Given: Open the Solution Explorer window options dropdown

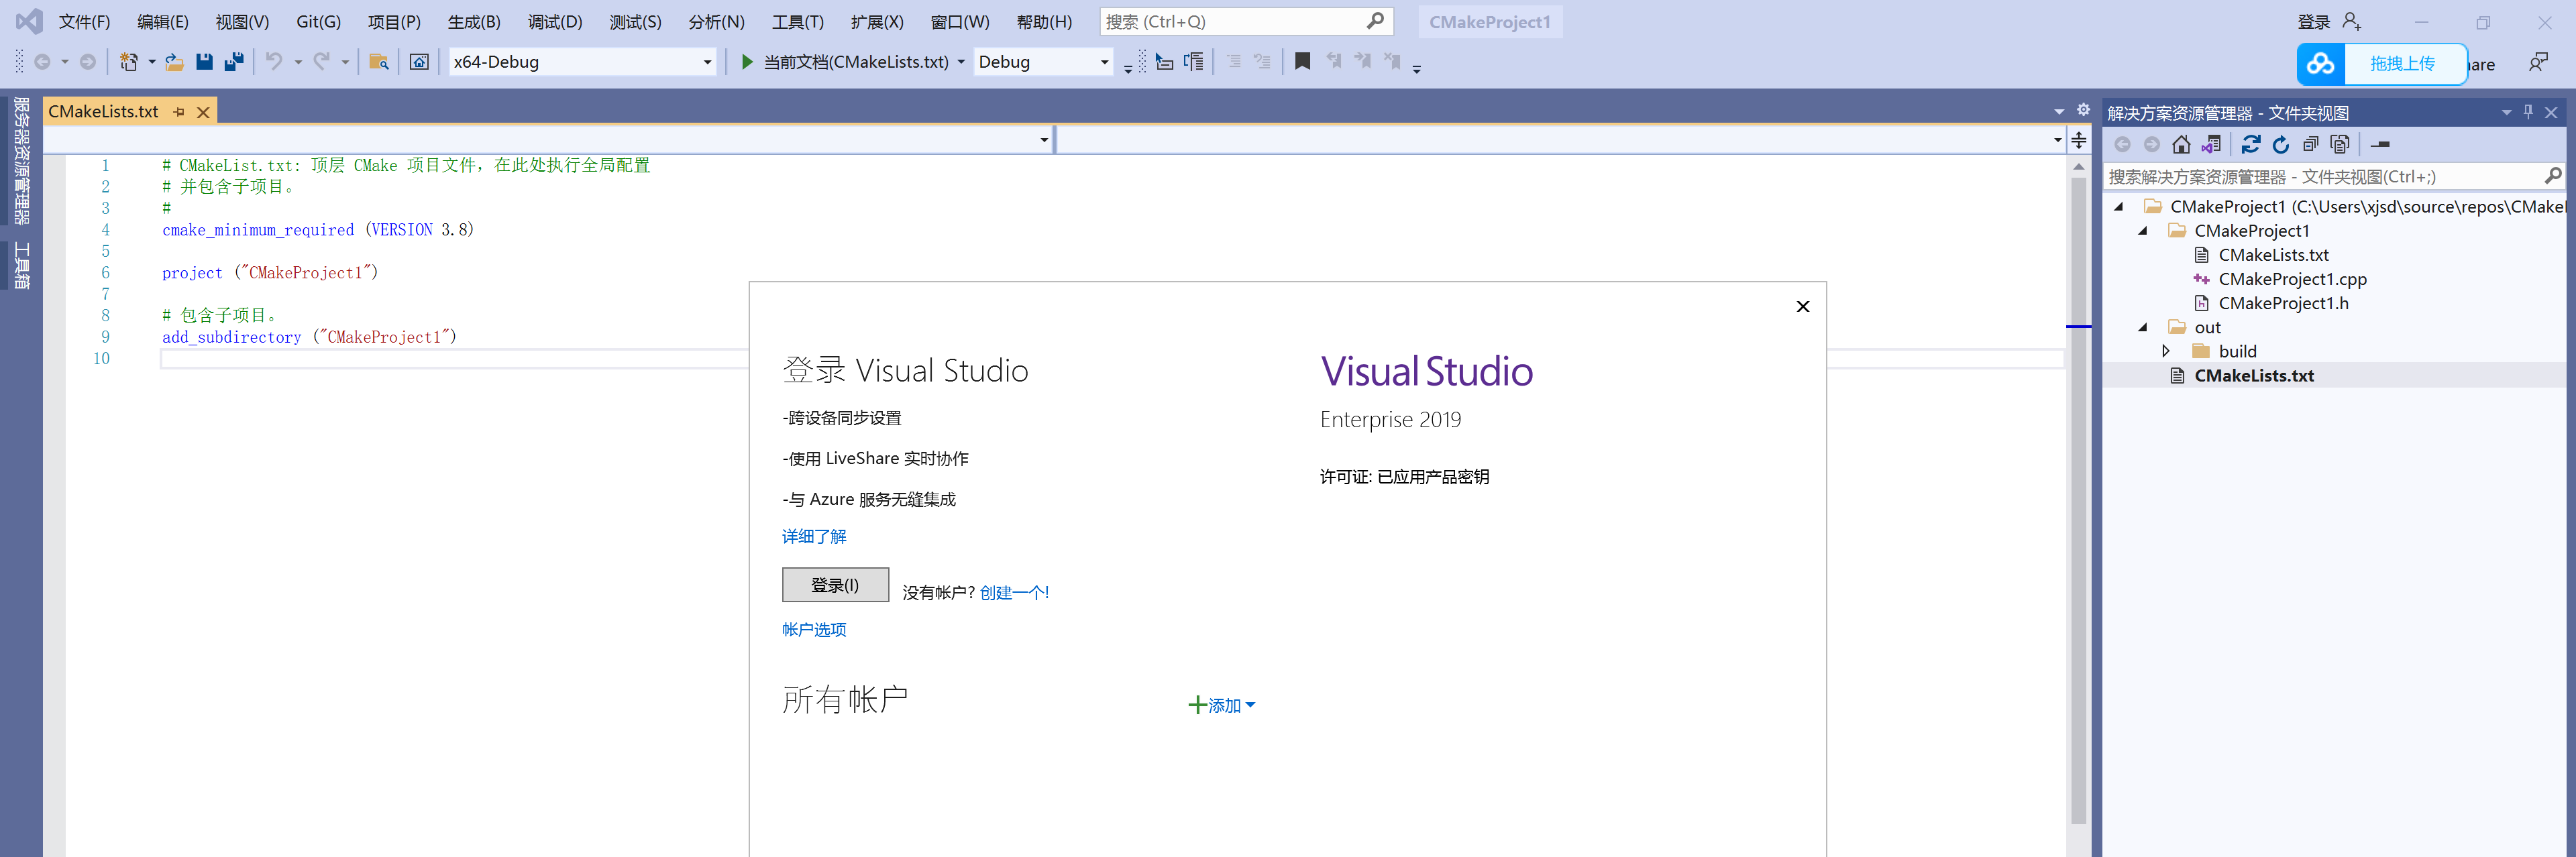Looking at the screenshot, I should pyautogui.click(x=2506, y=112).
